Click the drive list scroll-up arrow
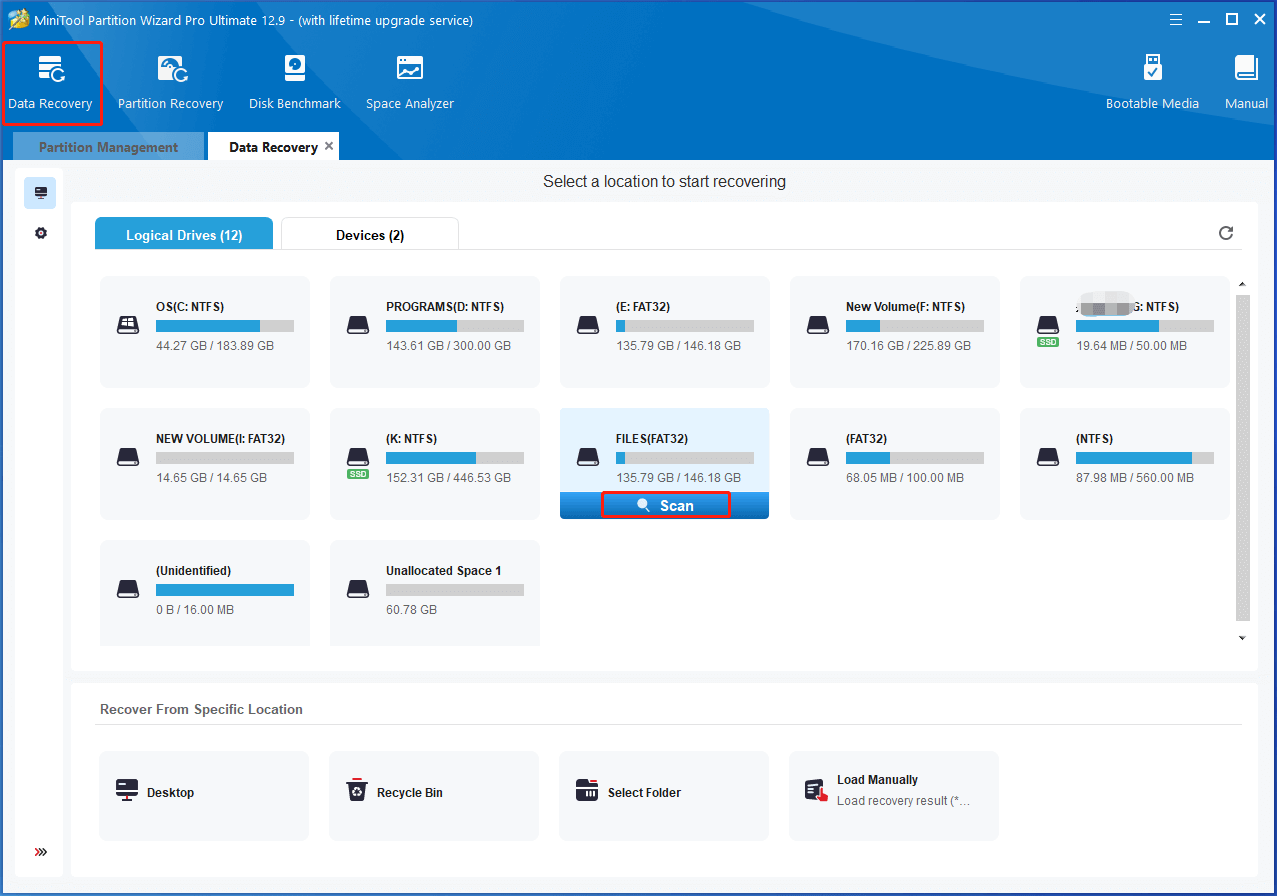The width and height of the screenshot is (1277, 896). tap(1242, 285)
